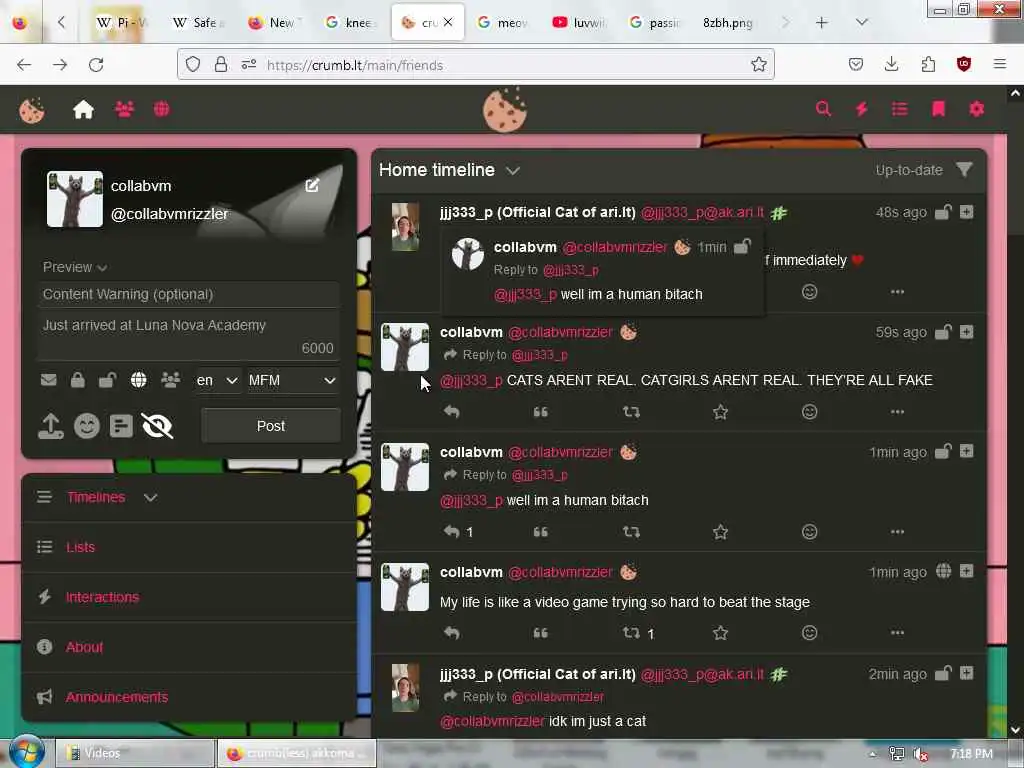
Task: Click the post text area placeholder
Action: (x=188, y=336)
